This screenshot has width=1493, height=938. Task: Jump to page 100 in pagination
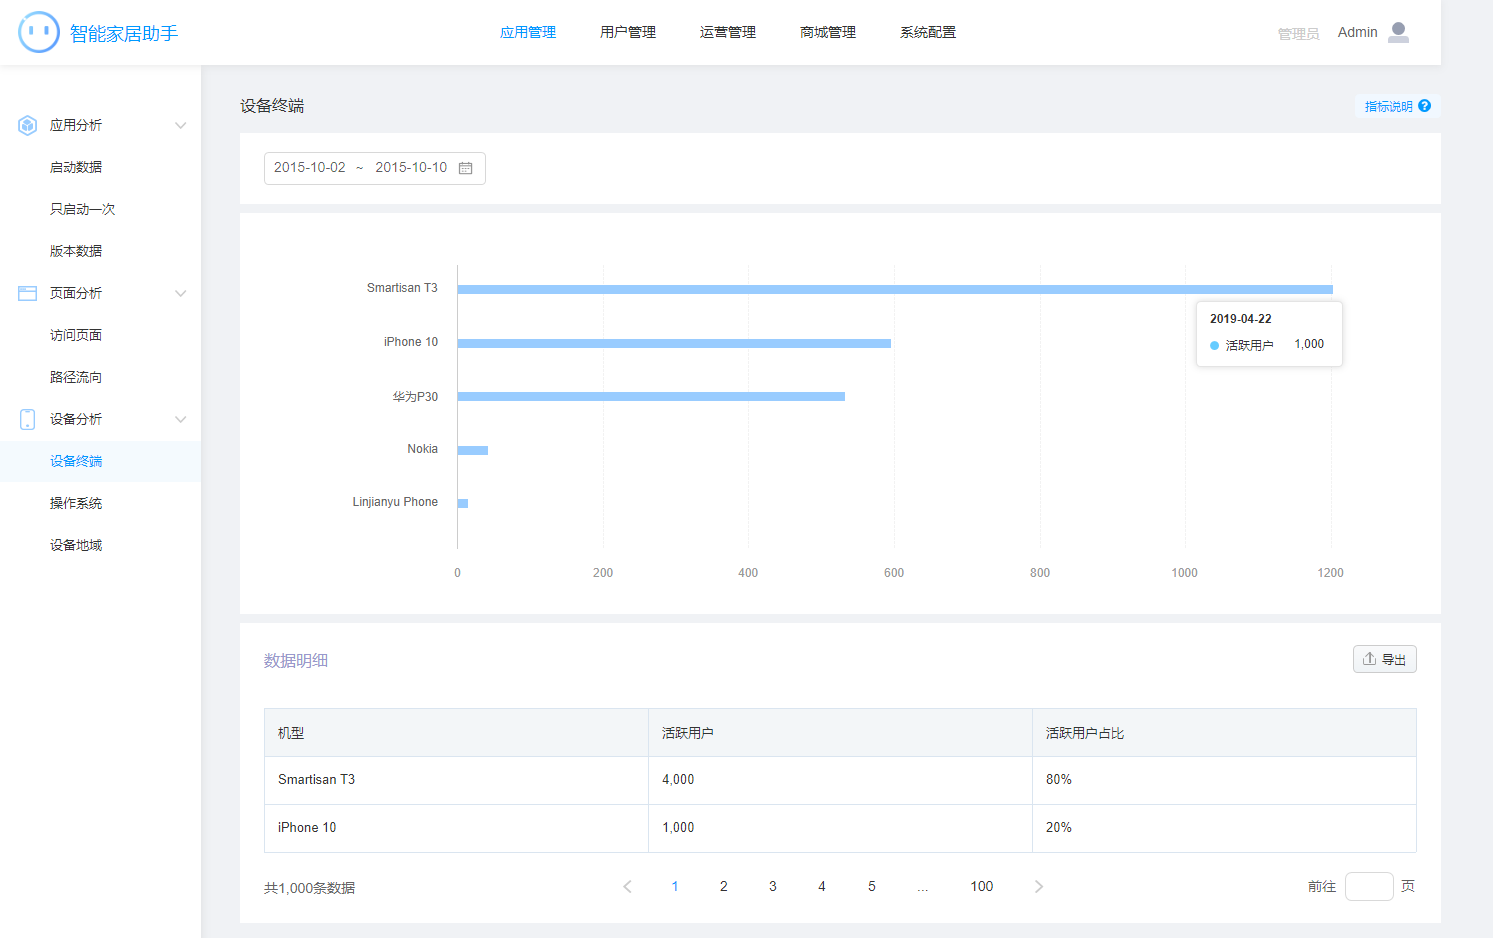coord(981,886)
